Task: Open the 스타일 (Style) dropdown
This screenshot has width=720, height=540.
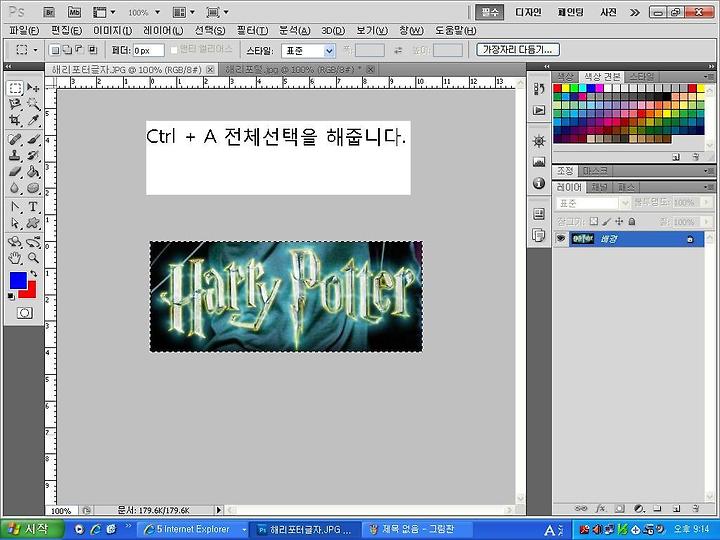Action: (309, 51)
